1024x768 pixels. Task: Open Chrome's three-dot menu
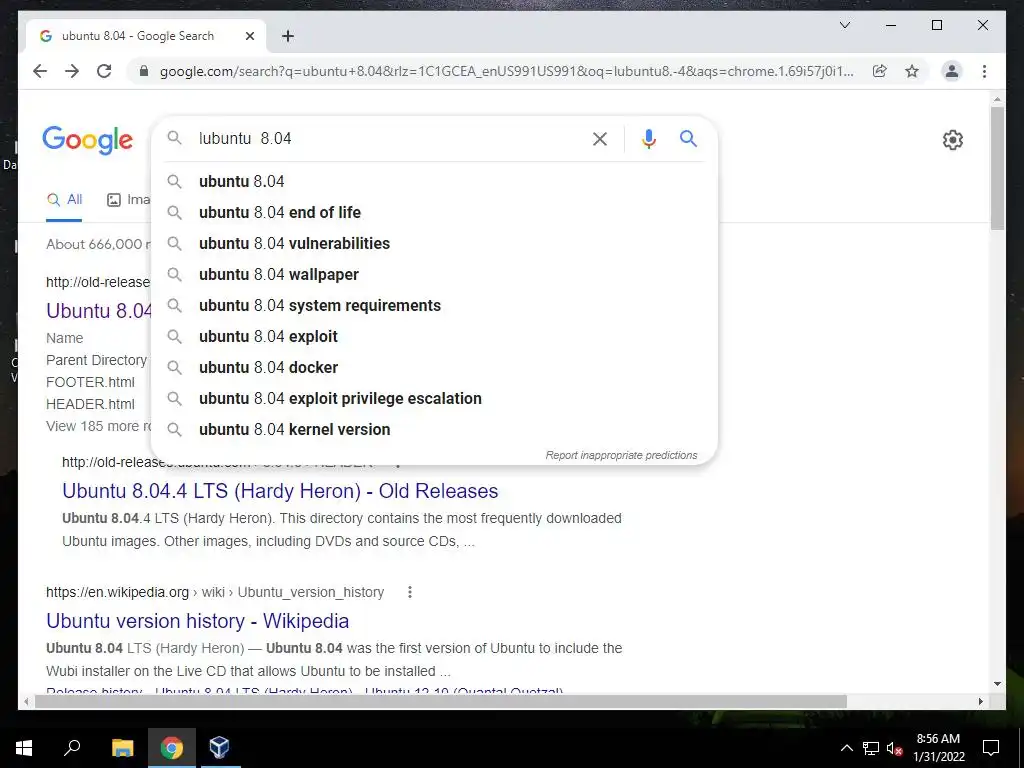pyautogui.click(x=984, y=71)
